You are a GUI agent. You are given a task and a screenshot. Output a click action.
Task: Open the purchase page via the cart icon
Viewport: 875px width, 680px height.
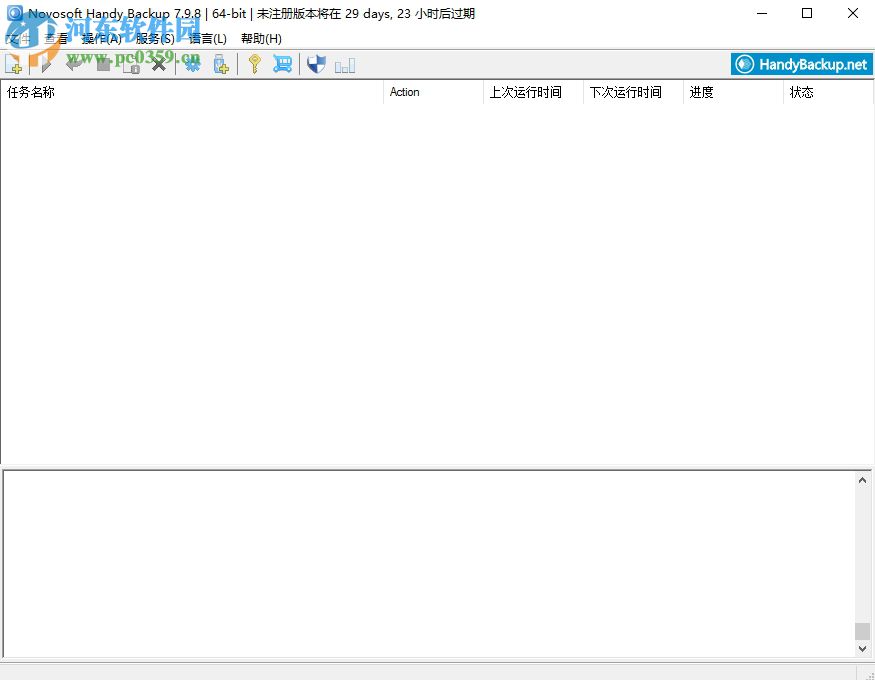(283, 63)
